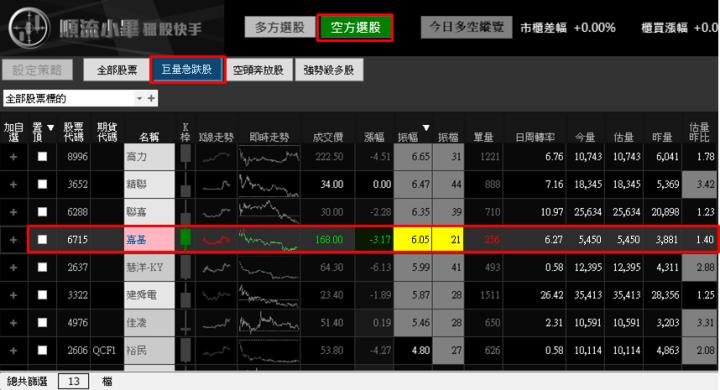Screen dimensions: 720x390
Task: Sort by 估量昨比 column header
Action: [x=699, y=132]
